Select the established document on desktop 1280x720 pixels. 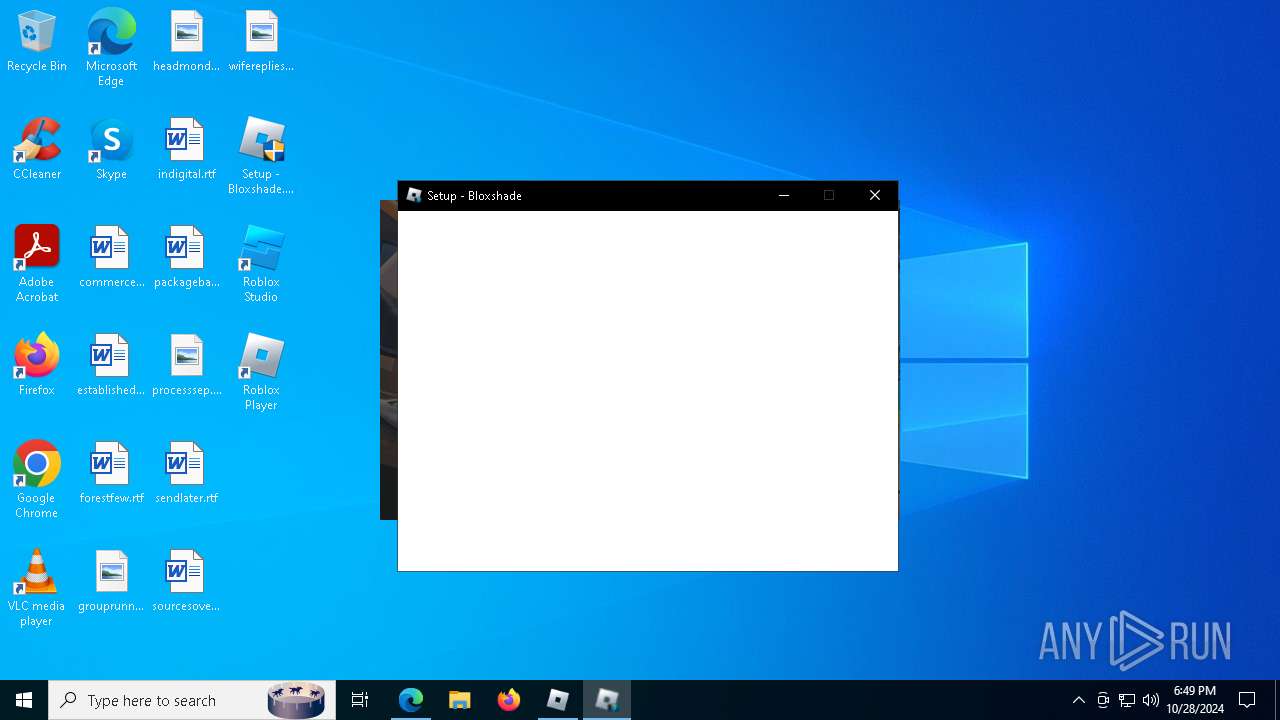[x=111, y=366]
